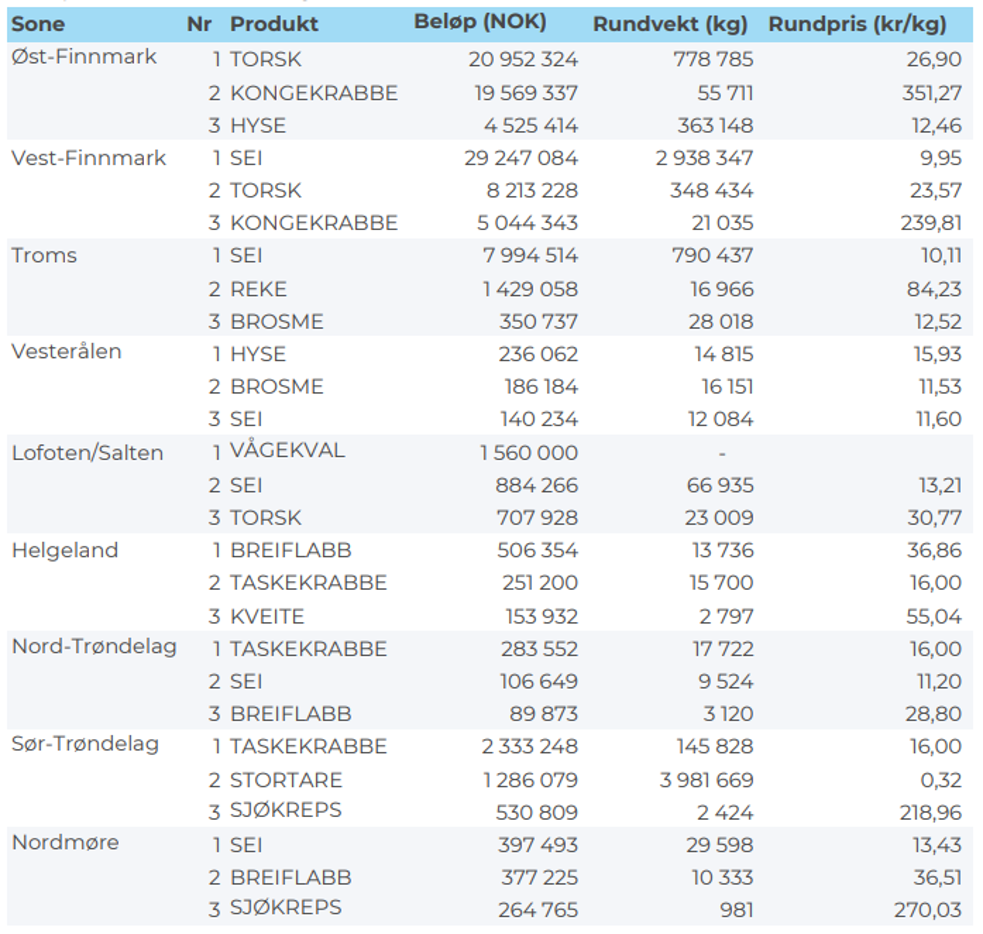Click the Øst-Finnmark zone cell
Image resolution: width=983 pixels, height=934 pixels.
point(84,57)
